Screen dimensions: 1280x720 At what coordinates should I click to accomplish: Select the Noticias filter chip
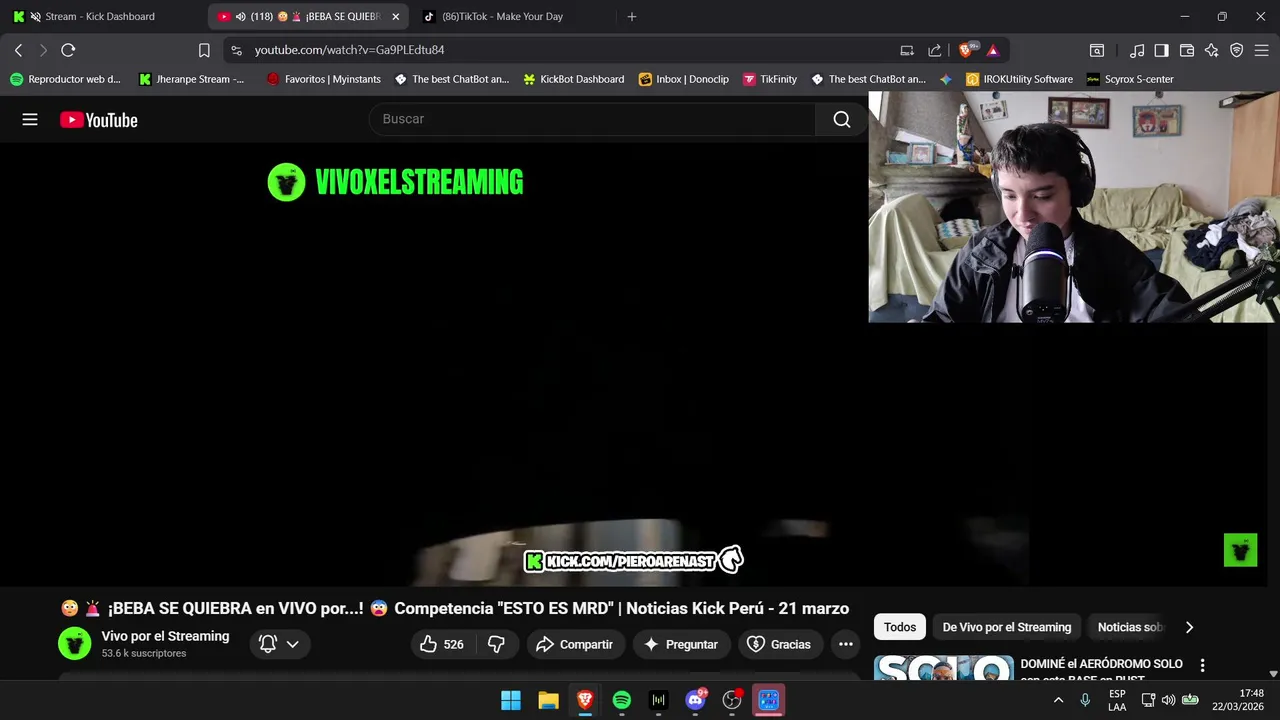pyautogui.click(x=1130, y=627)
